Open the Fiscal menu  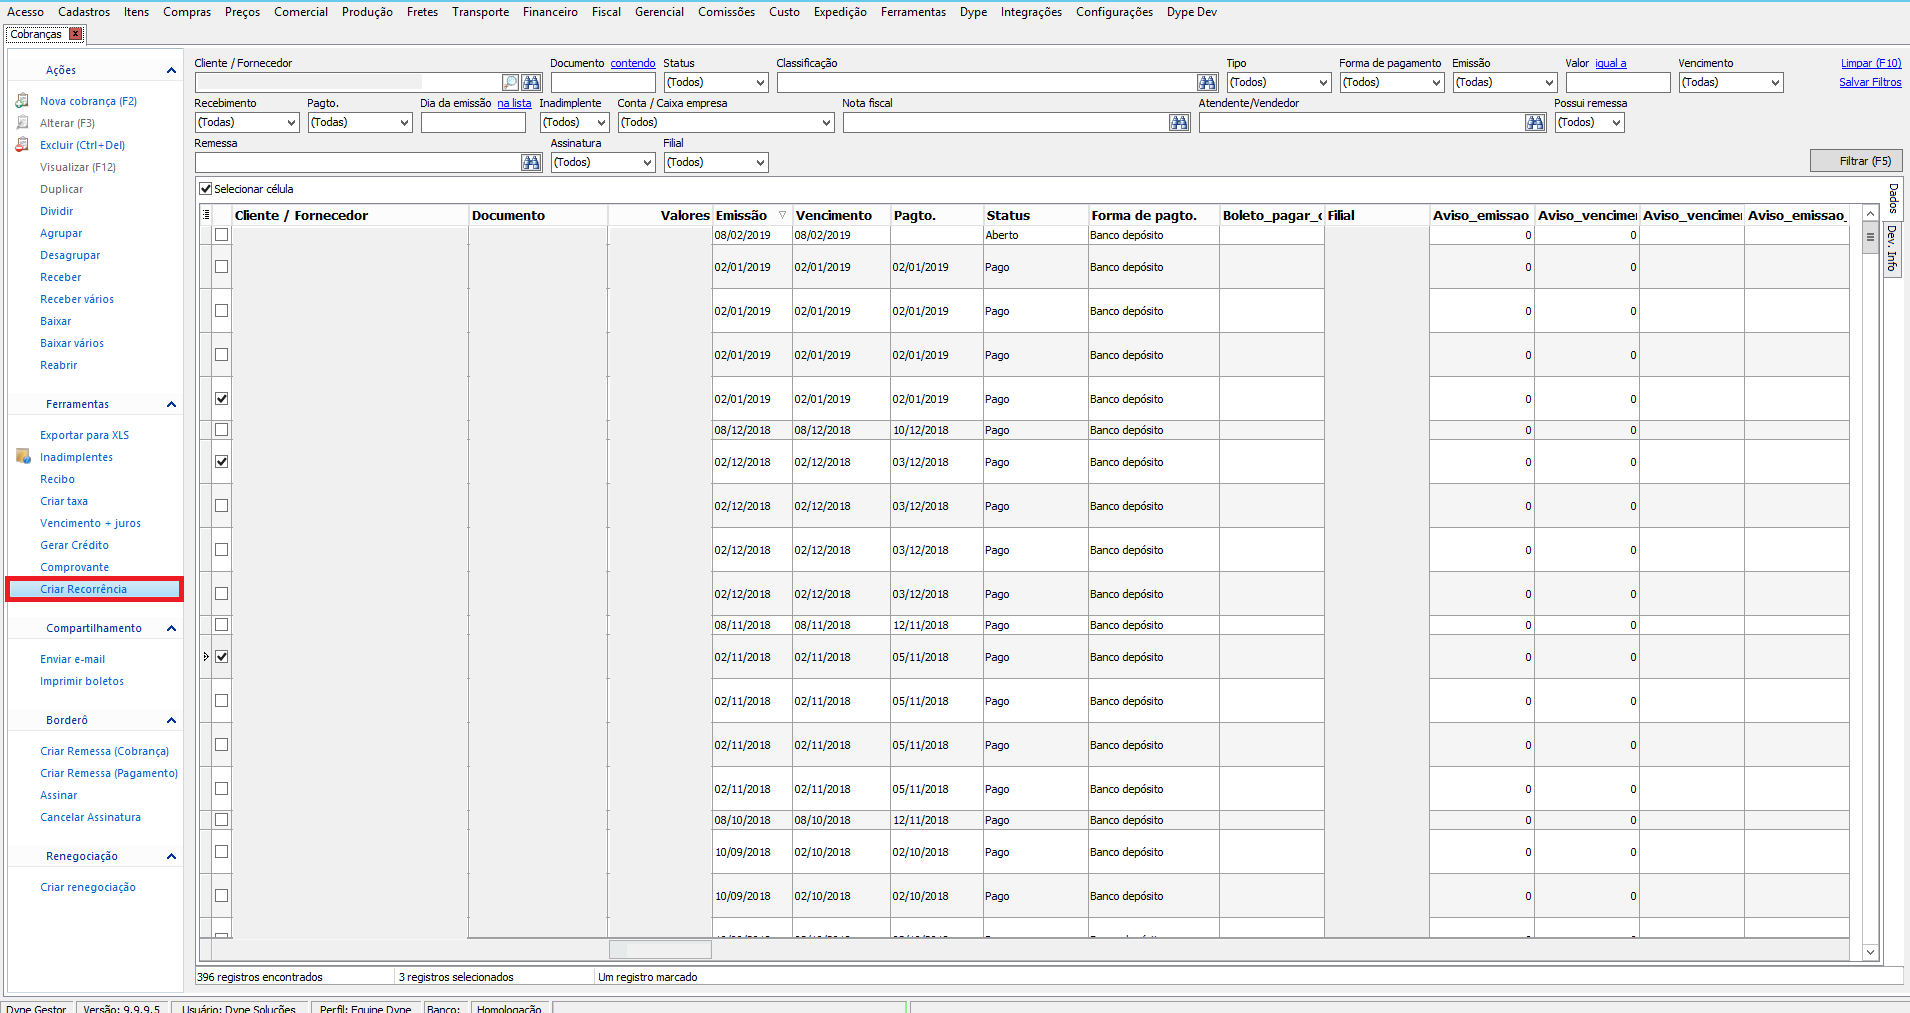(x=606, y=12)
